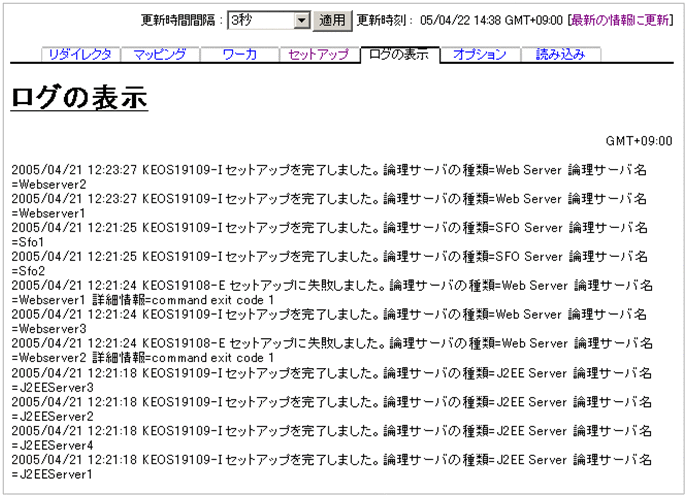Click =Webserver2 詳細情報=command exit code 1
This screenshot has height=497, width=687.
click(143, 358)
